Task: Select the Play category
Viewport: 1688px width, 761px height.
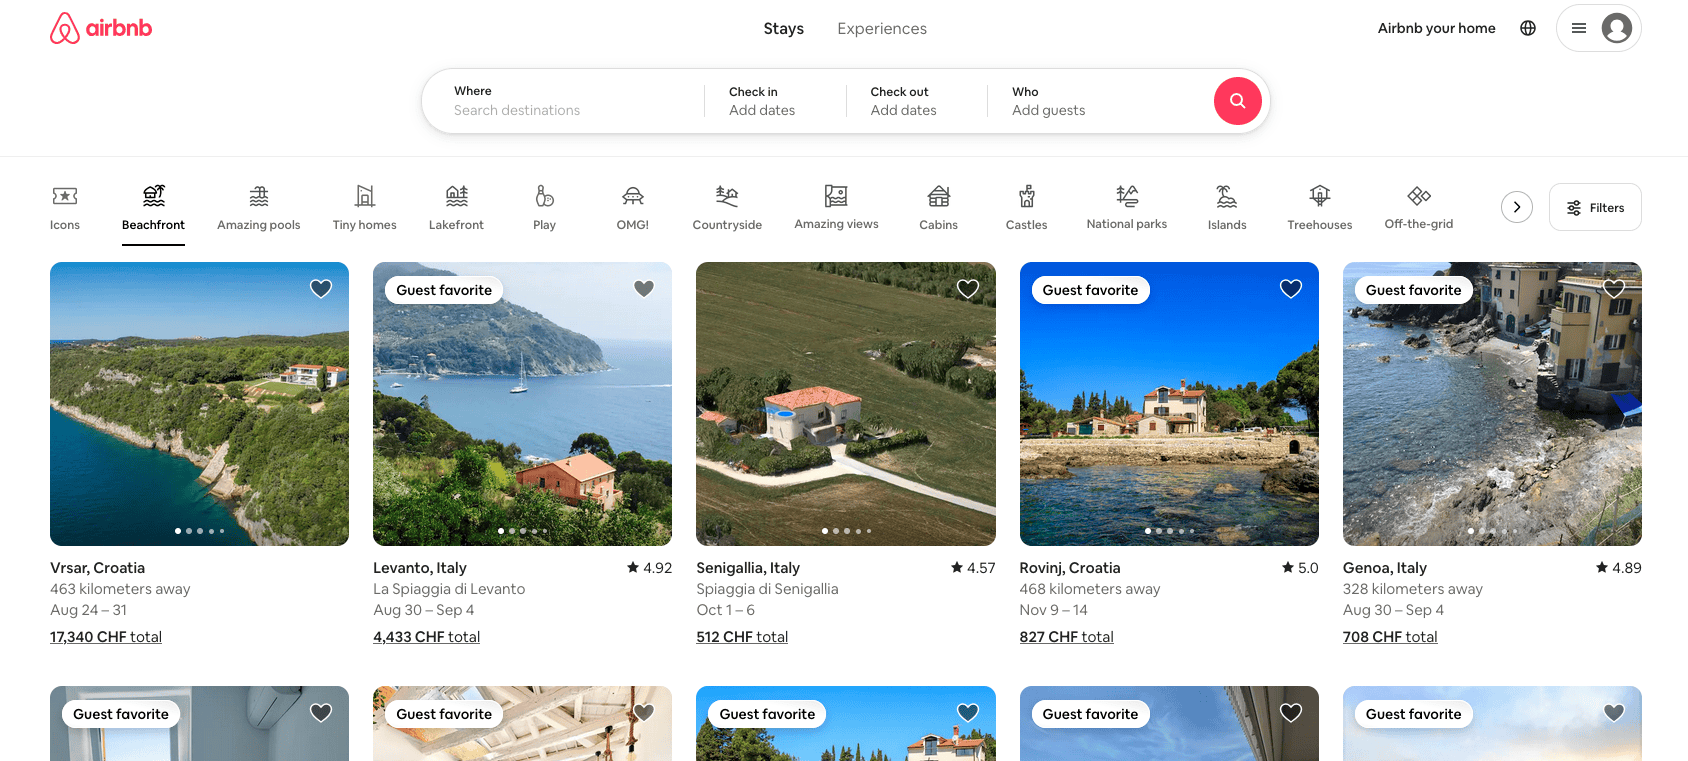Action: point(544,208)
